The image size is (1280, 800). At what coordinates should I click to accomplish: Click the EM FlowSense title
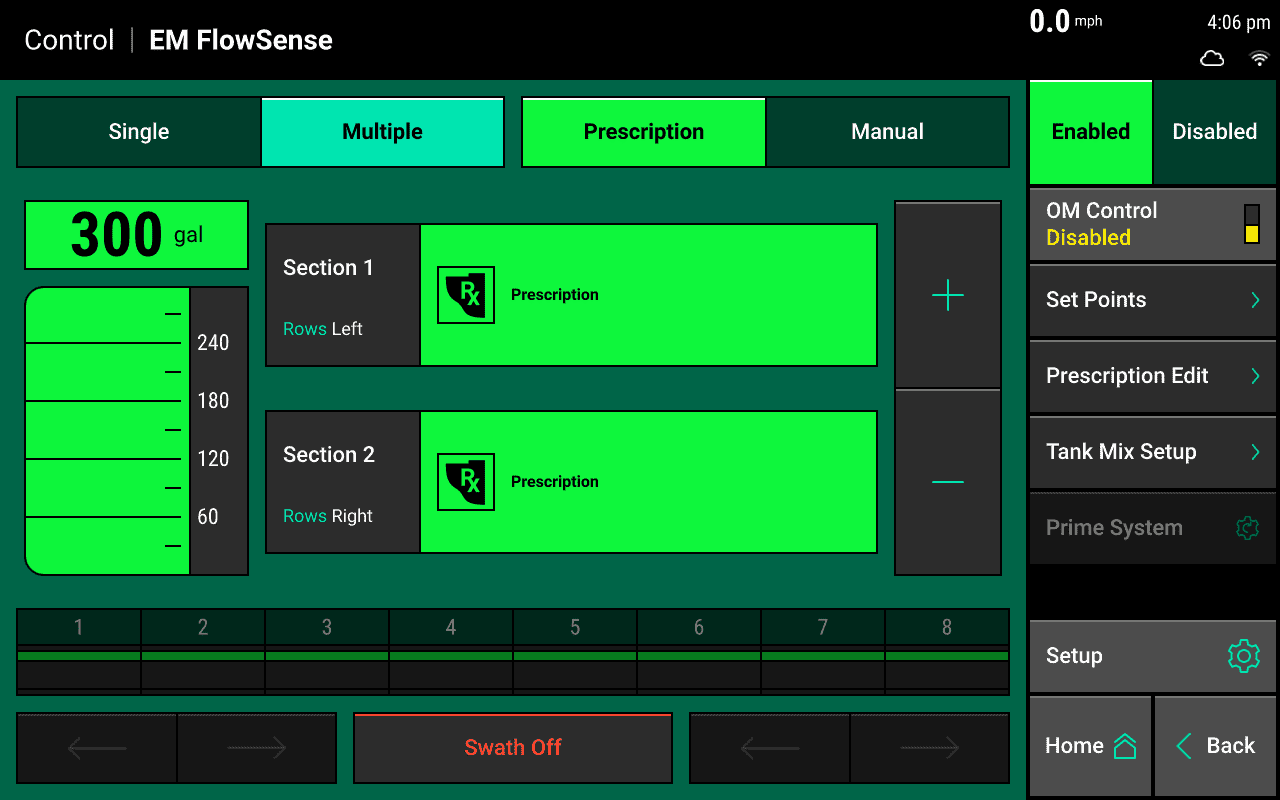pyautogui.click(x=241, y=40)
